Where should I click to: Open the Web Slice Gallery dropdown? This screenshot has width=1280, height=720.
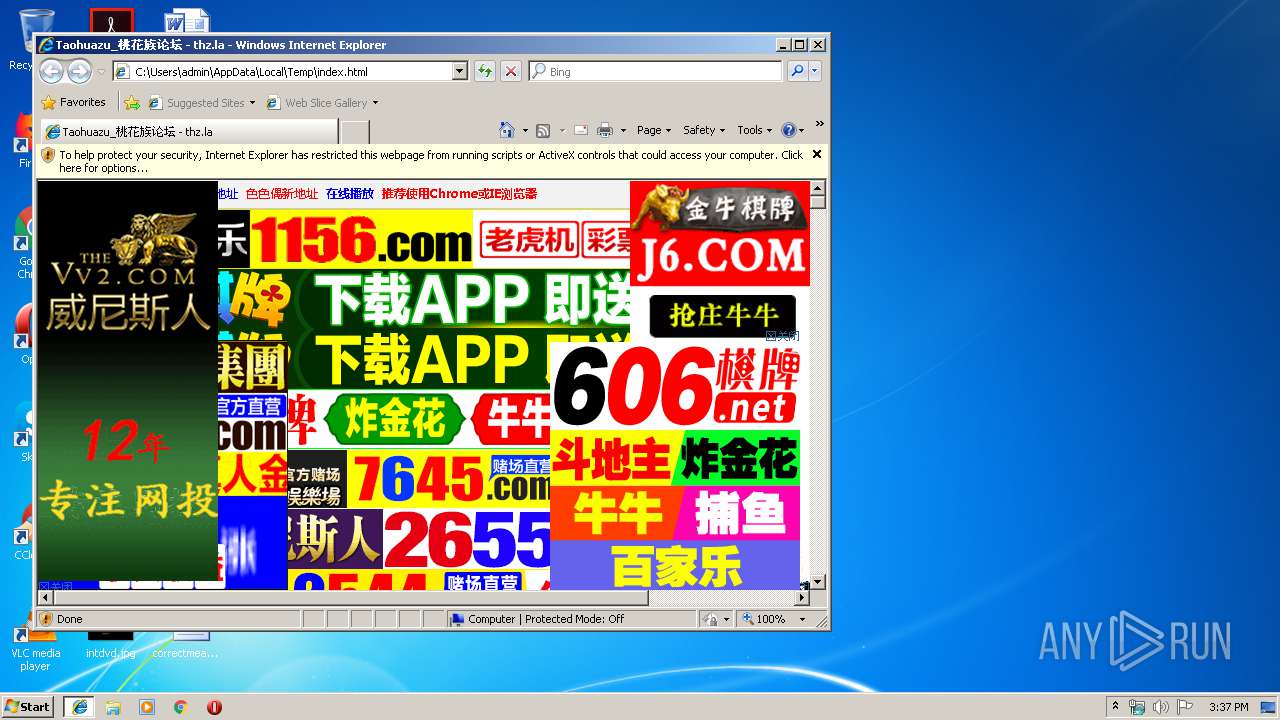pos(375,102)
